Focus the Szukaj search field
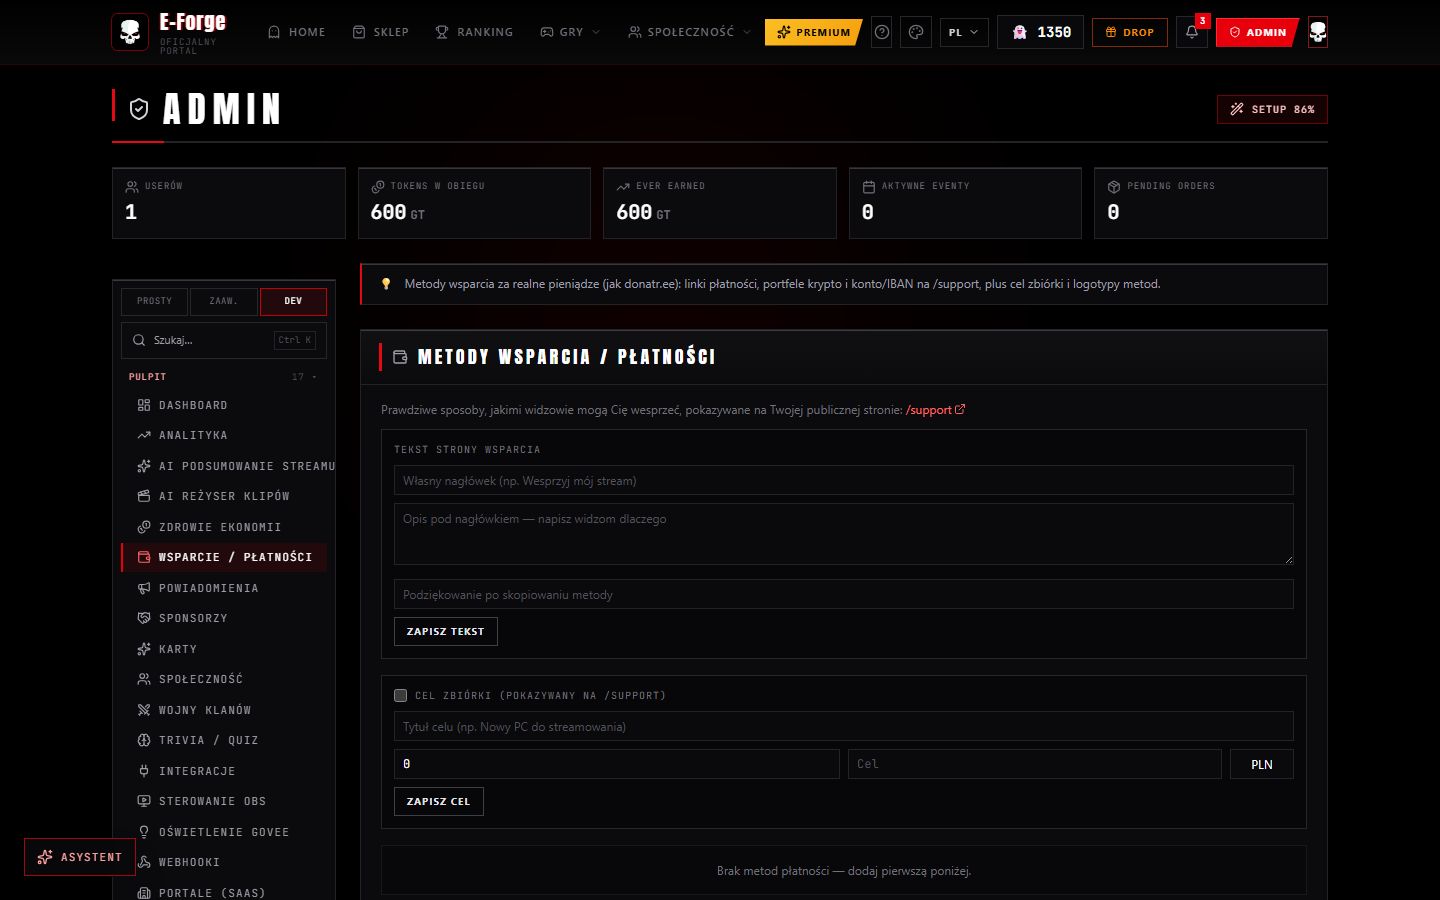1440x900 pixels. (224, 340)
